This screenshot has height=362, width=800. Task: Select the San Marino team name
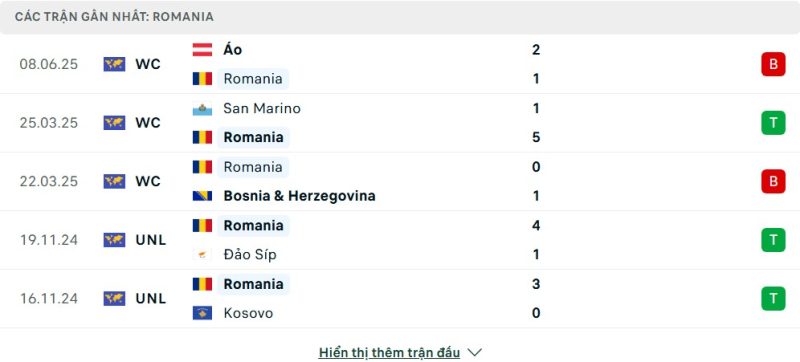pos(262,108)
